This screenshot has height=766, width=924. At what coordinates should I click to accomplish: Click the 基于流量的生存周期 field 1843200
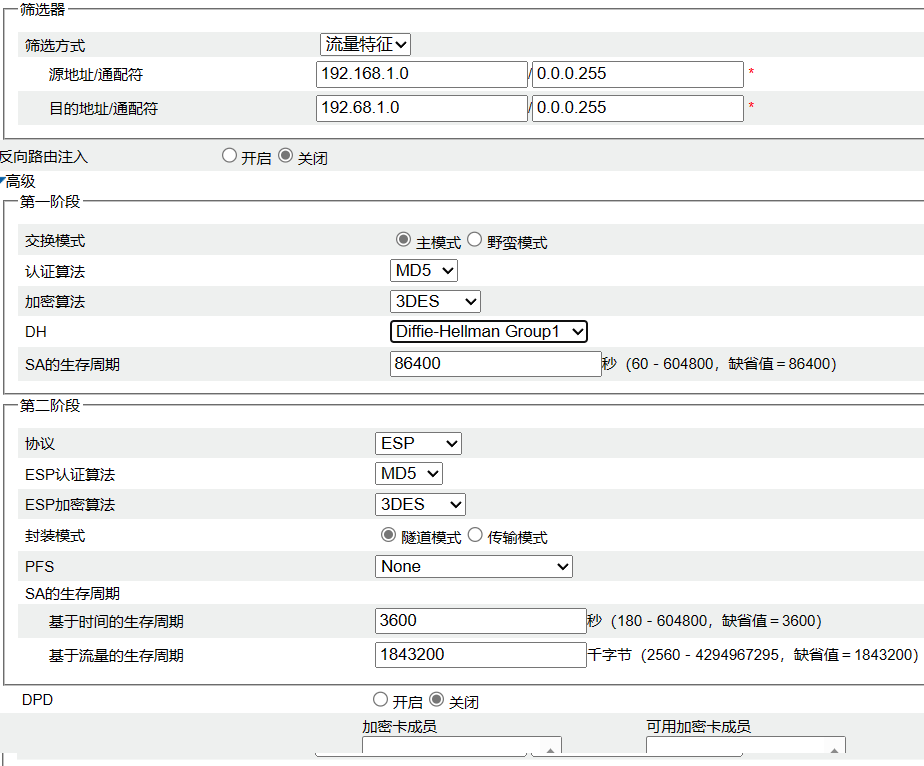pyautogui.click(x=481, y=655)
